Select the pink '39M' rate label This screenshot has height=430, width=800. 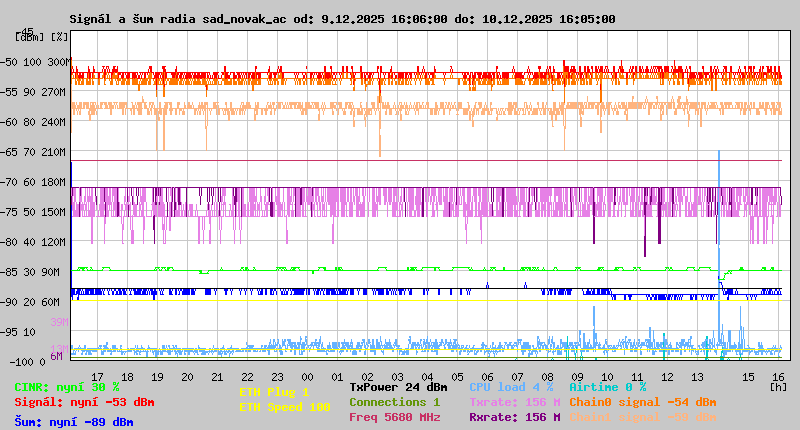pos(59,322)
